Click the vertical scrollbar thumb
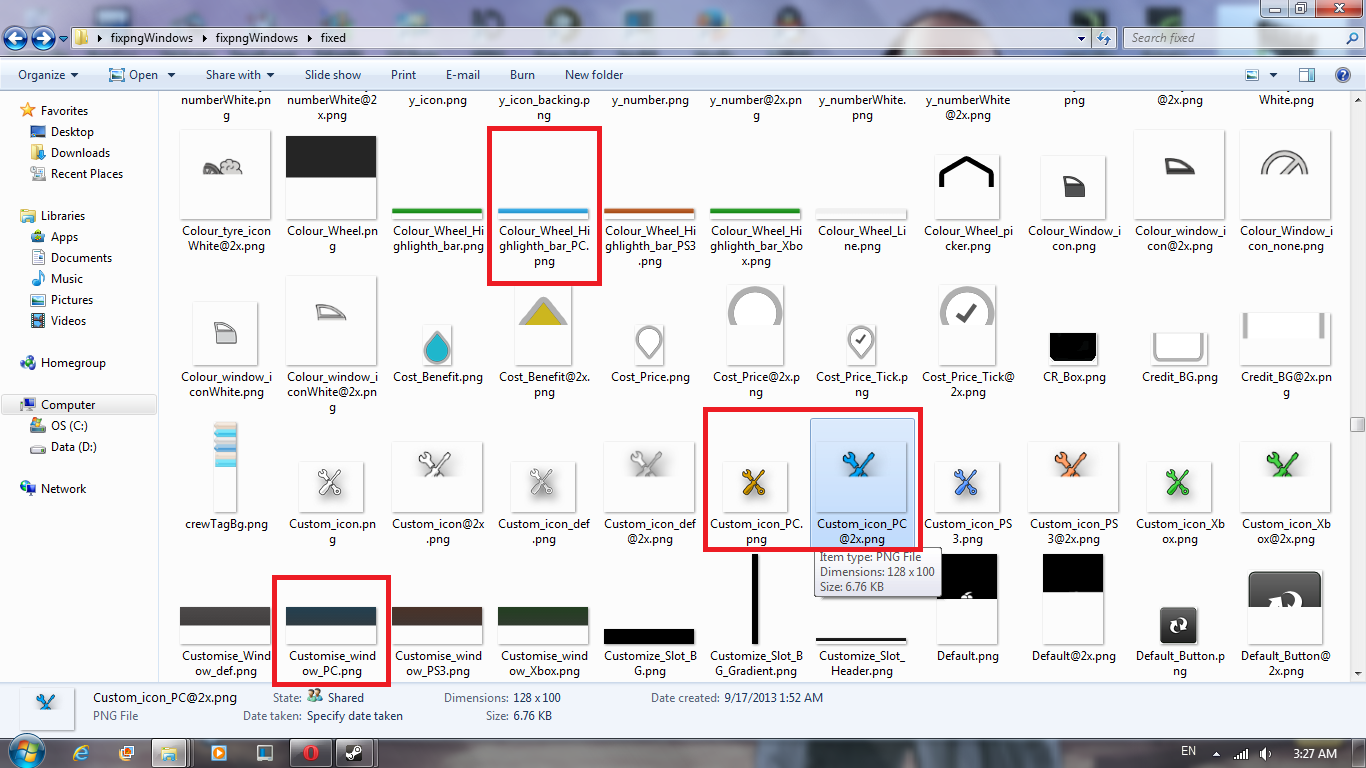Image resolution: width=1366 pixels, height=768 pixels. tap(1357, 424)
